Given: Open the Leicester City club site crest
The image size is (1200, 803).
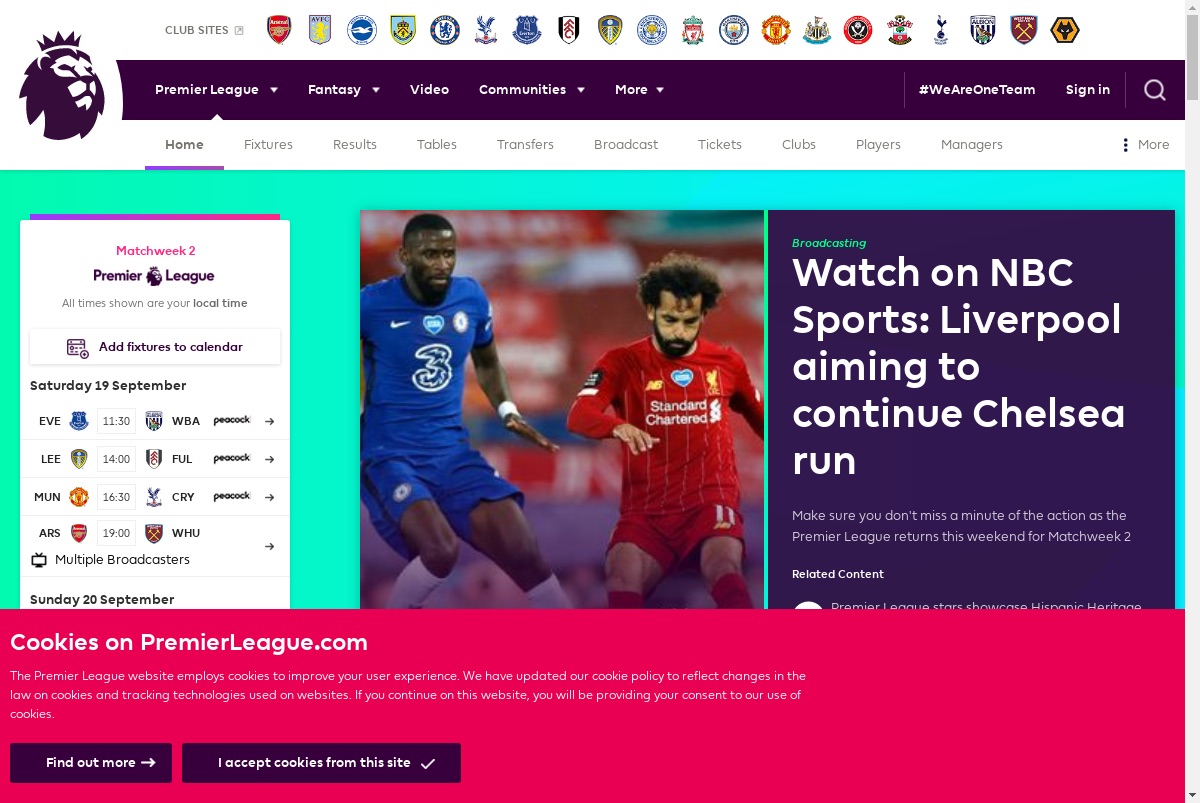Looking at the screenshot, I should (652, 30).
